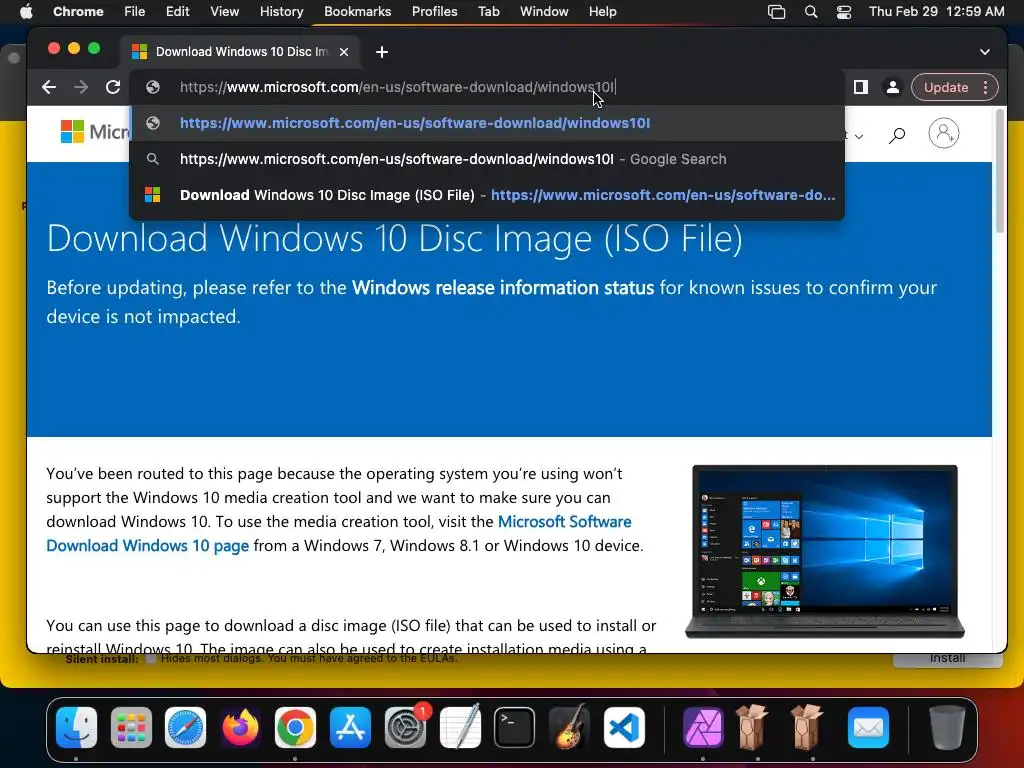Open the Trash in the Dock

947,727
